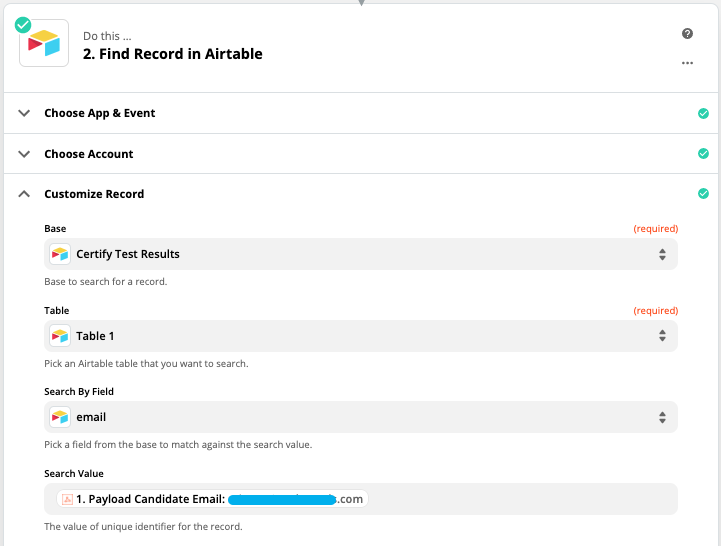Click the Search Value input field
Screen dimensions: 721x546
(520, 499)
